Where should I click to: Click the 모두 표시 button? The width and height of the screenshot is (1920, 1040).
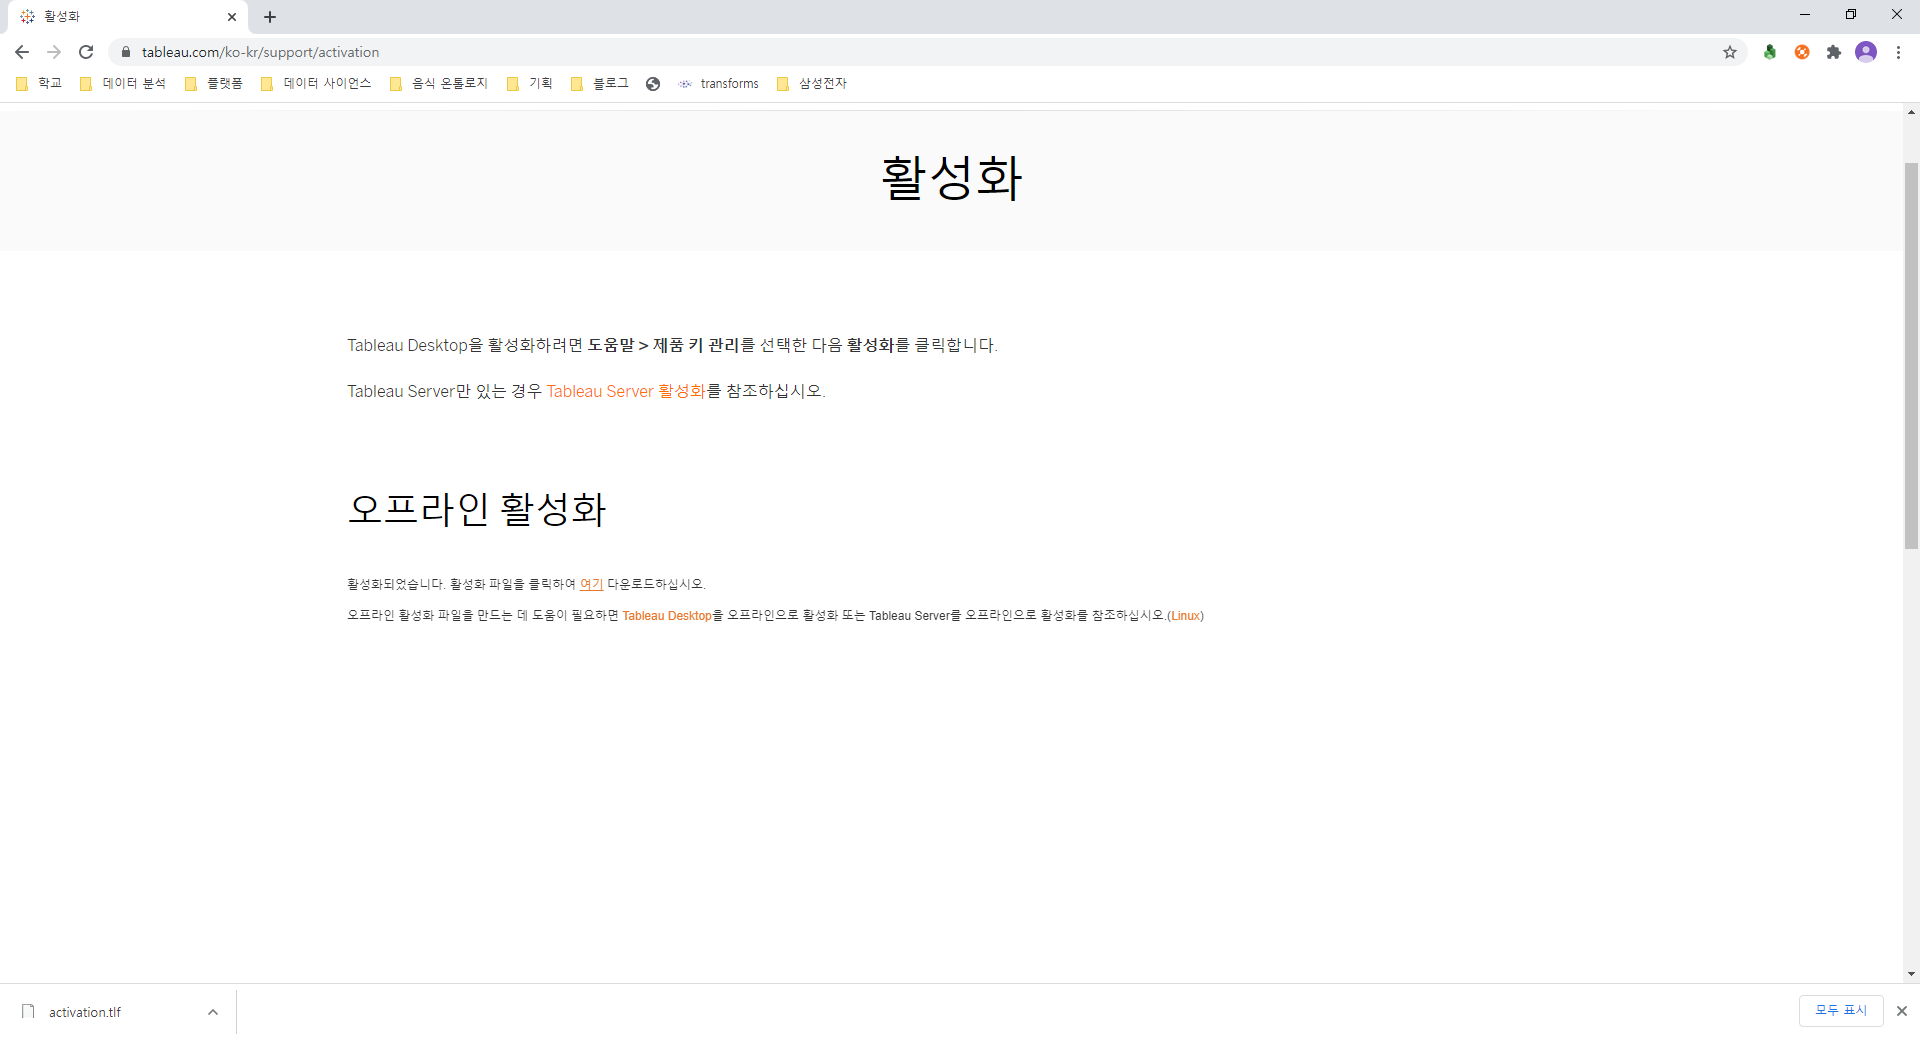coord(1841,1011)
